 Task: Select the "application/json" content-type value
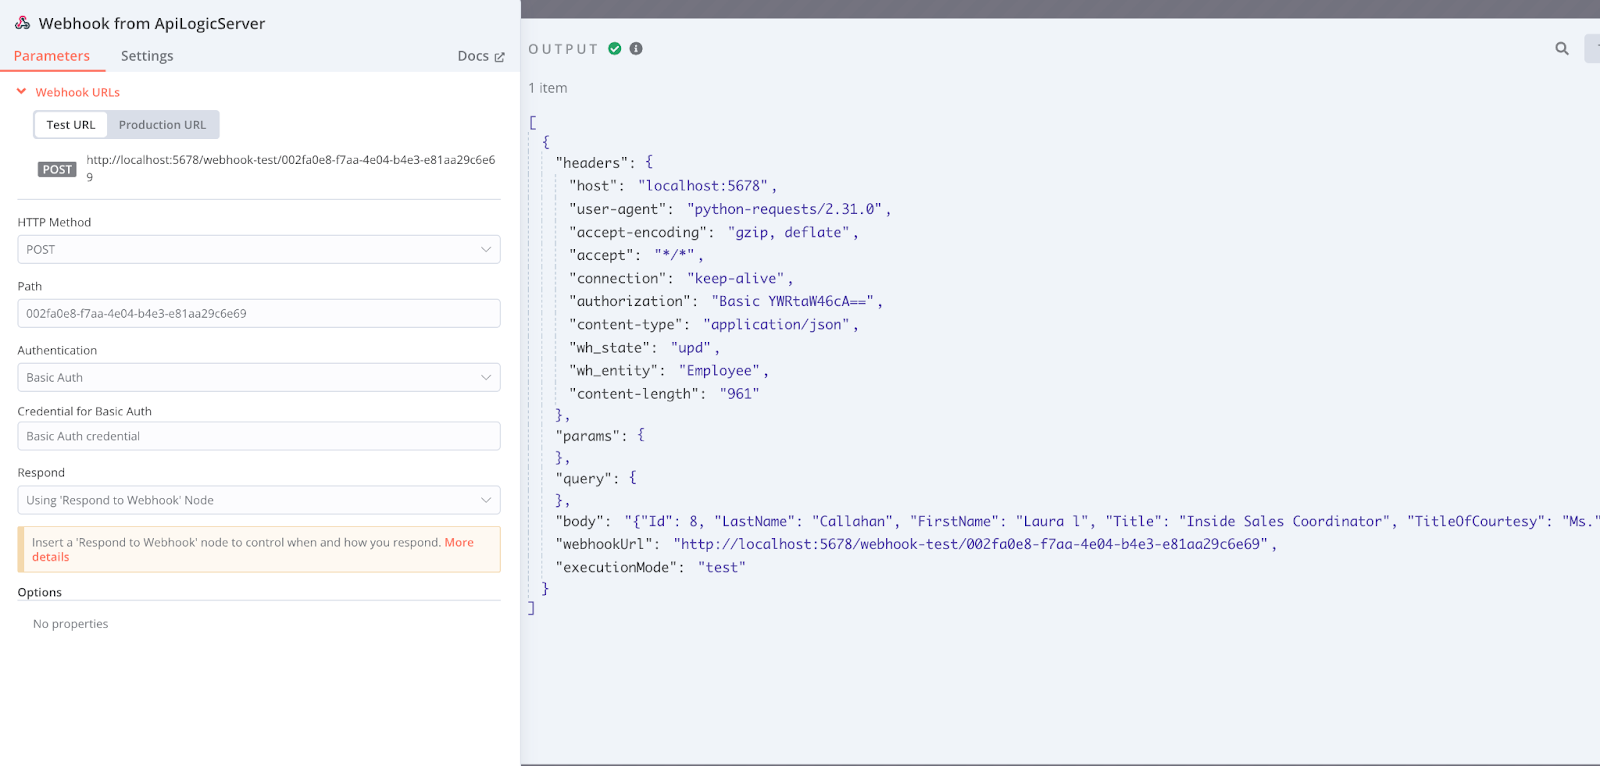click(777, 324)
